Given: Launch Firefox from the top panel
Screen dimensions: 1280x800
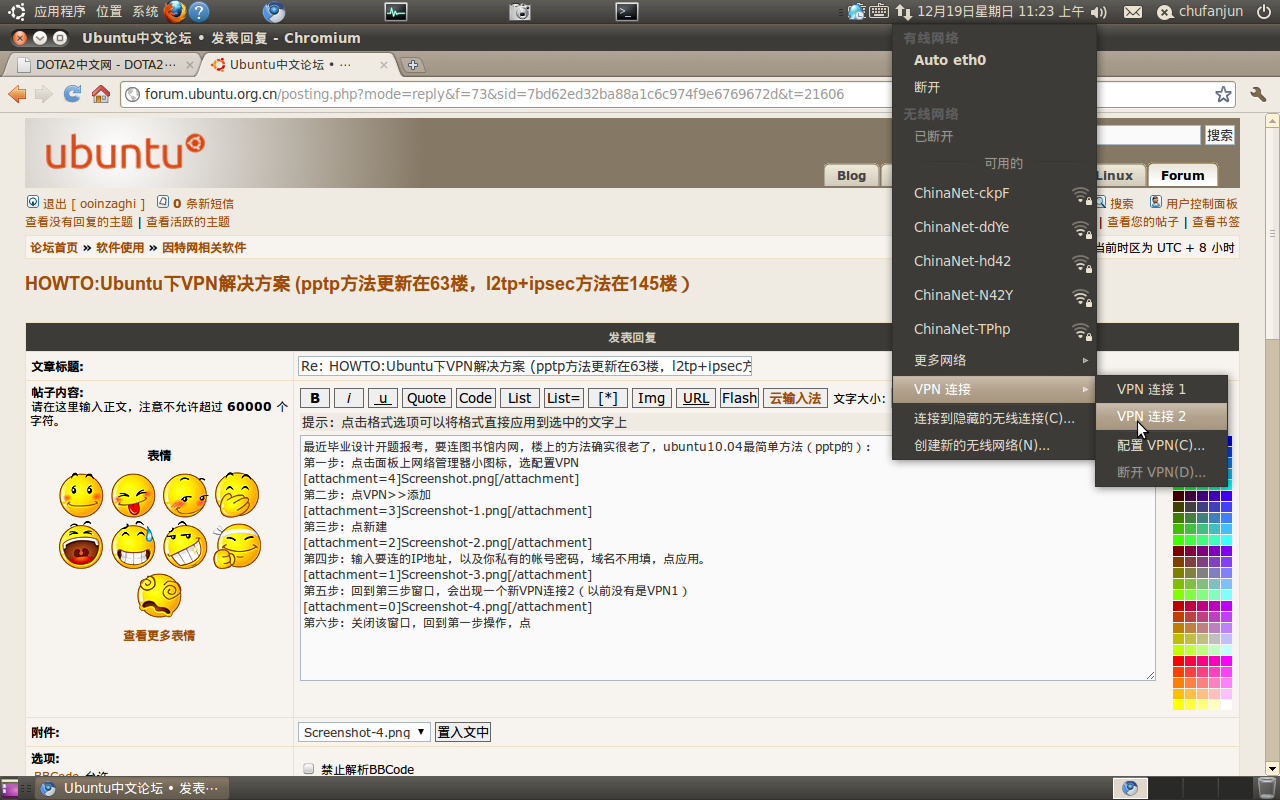Looking at the screenshot, I should (174, 12).
